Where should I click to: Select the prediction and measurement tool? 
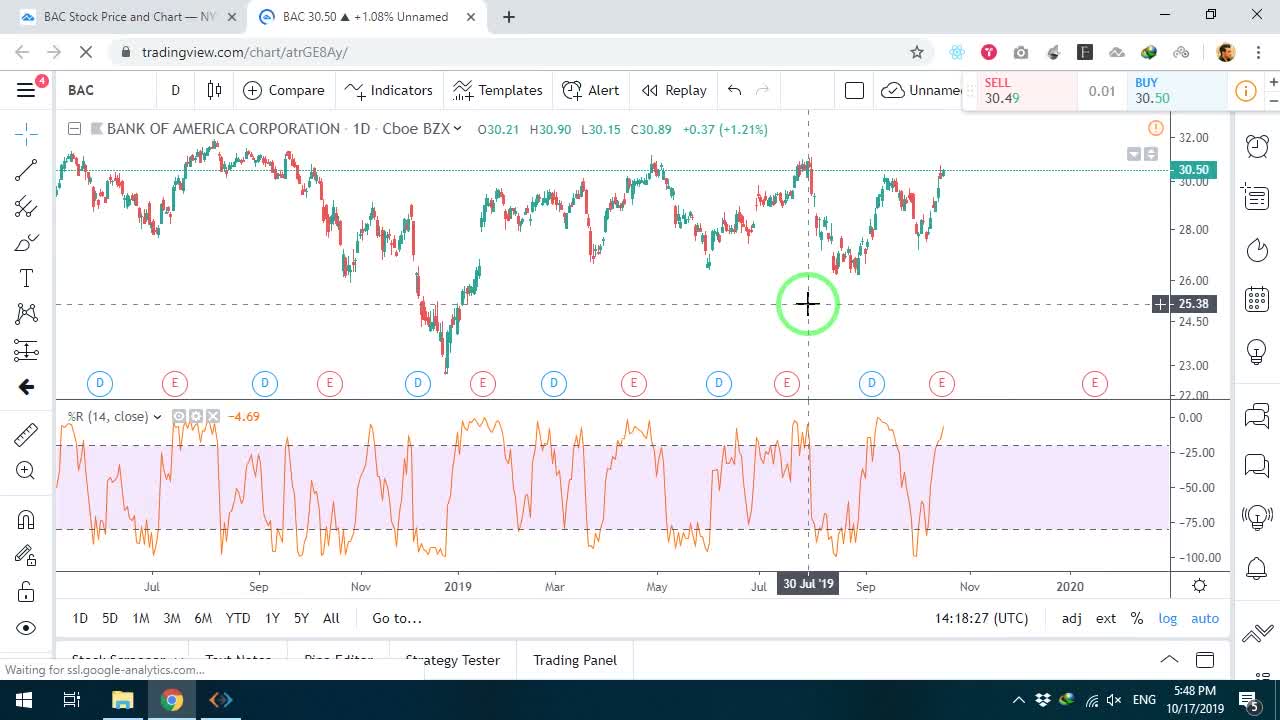click(26, 350)
